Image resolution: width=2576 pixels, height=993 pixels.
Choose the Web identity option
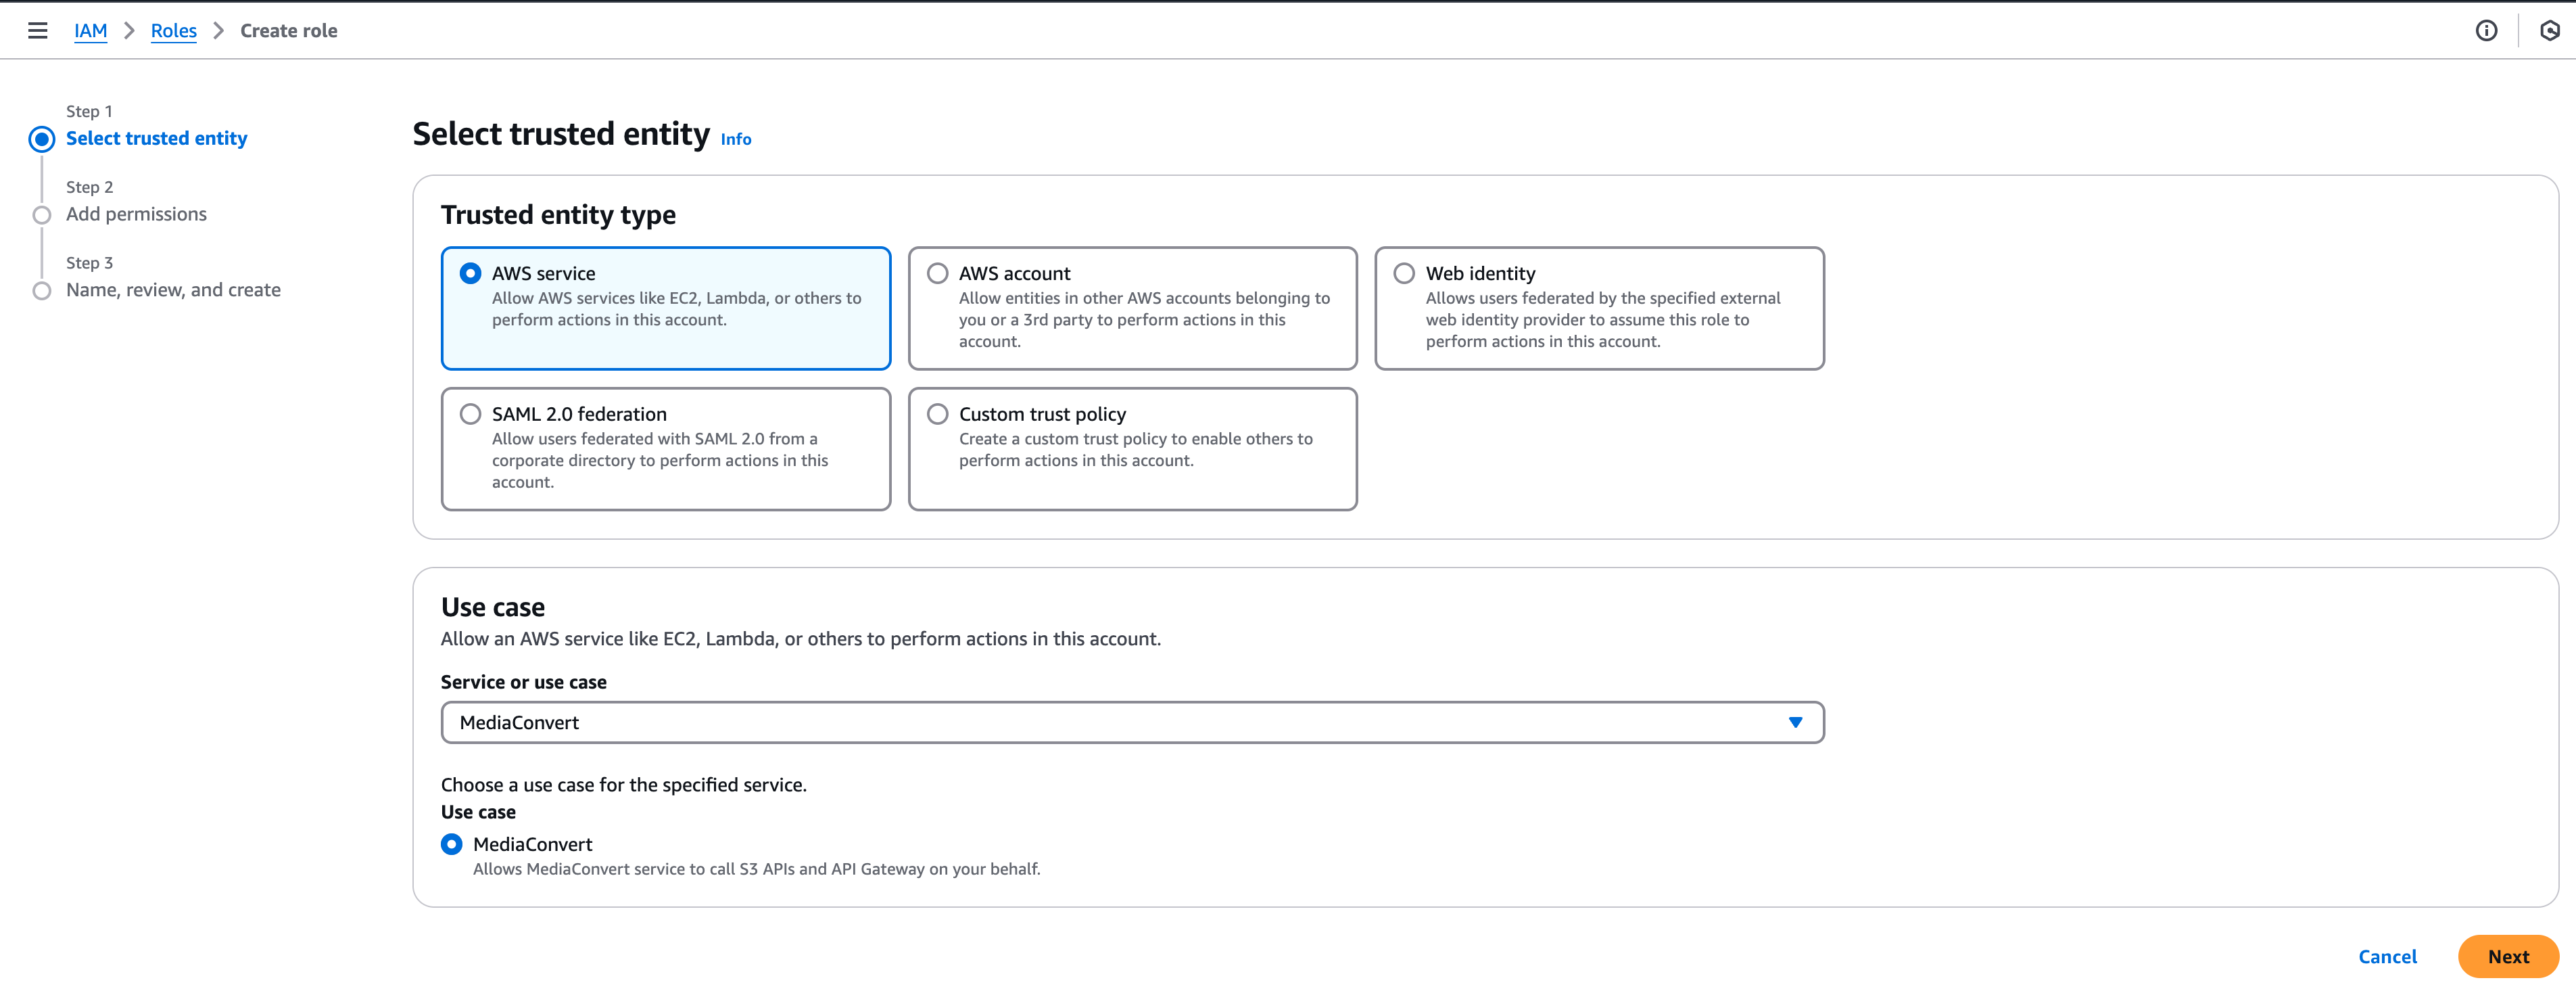(1404, 273)
